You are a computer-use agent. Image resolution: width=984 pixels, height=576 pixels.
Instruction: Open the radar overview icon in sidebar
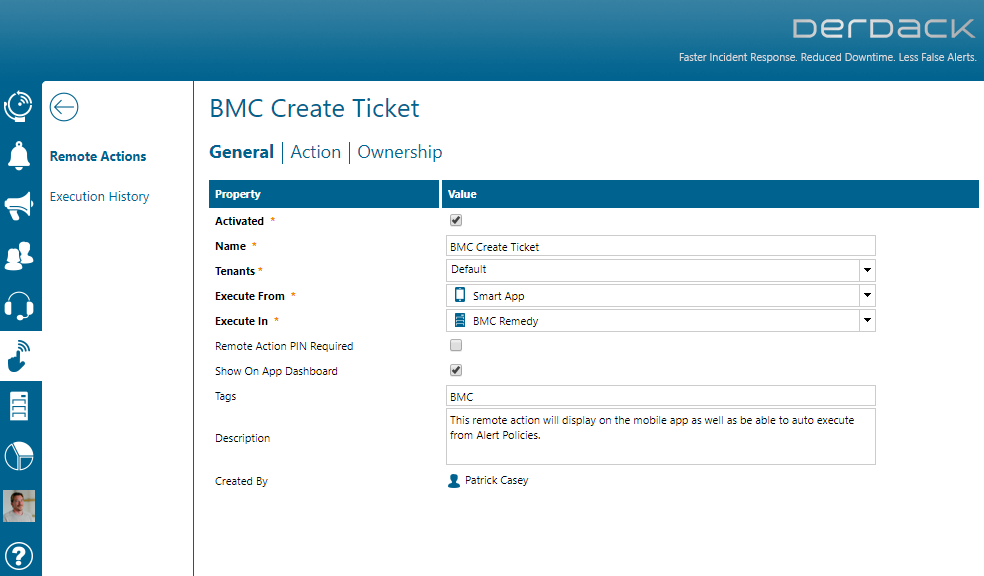pyautogui.click(x=19, y=106)
